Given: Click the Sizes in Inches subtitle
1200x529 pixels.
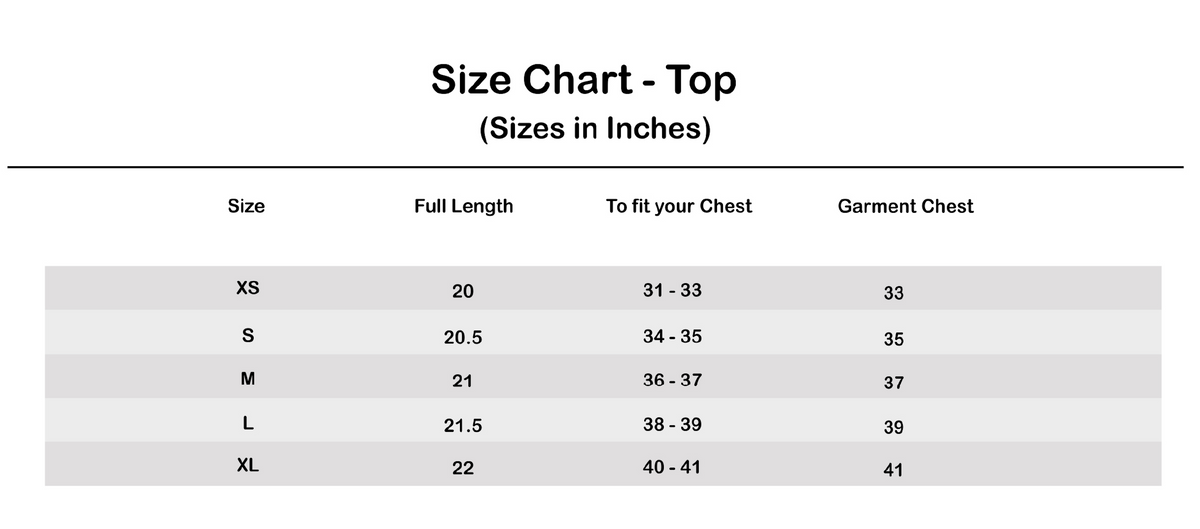Looking at the screenshot, I should pyautogui.click(x=595, y=129).
